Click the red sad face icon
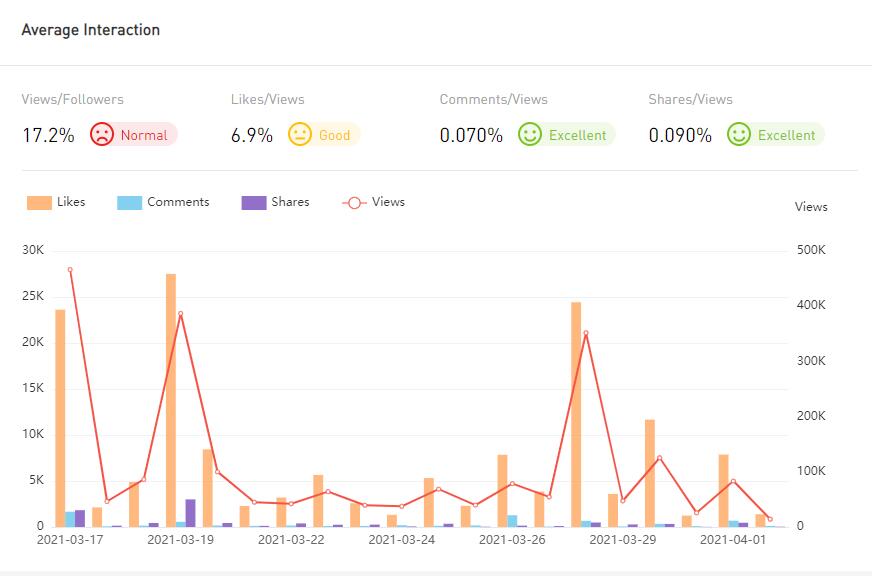872x576 pixels. coord(102,134)
